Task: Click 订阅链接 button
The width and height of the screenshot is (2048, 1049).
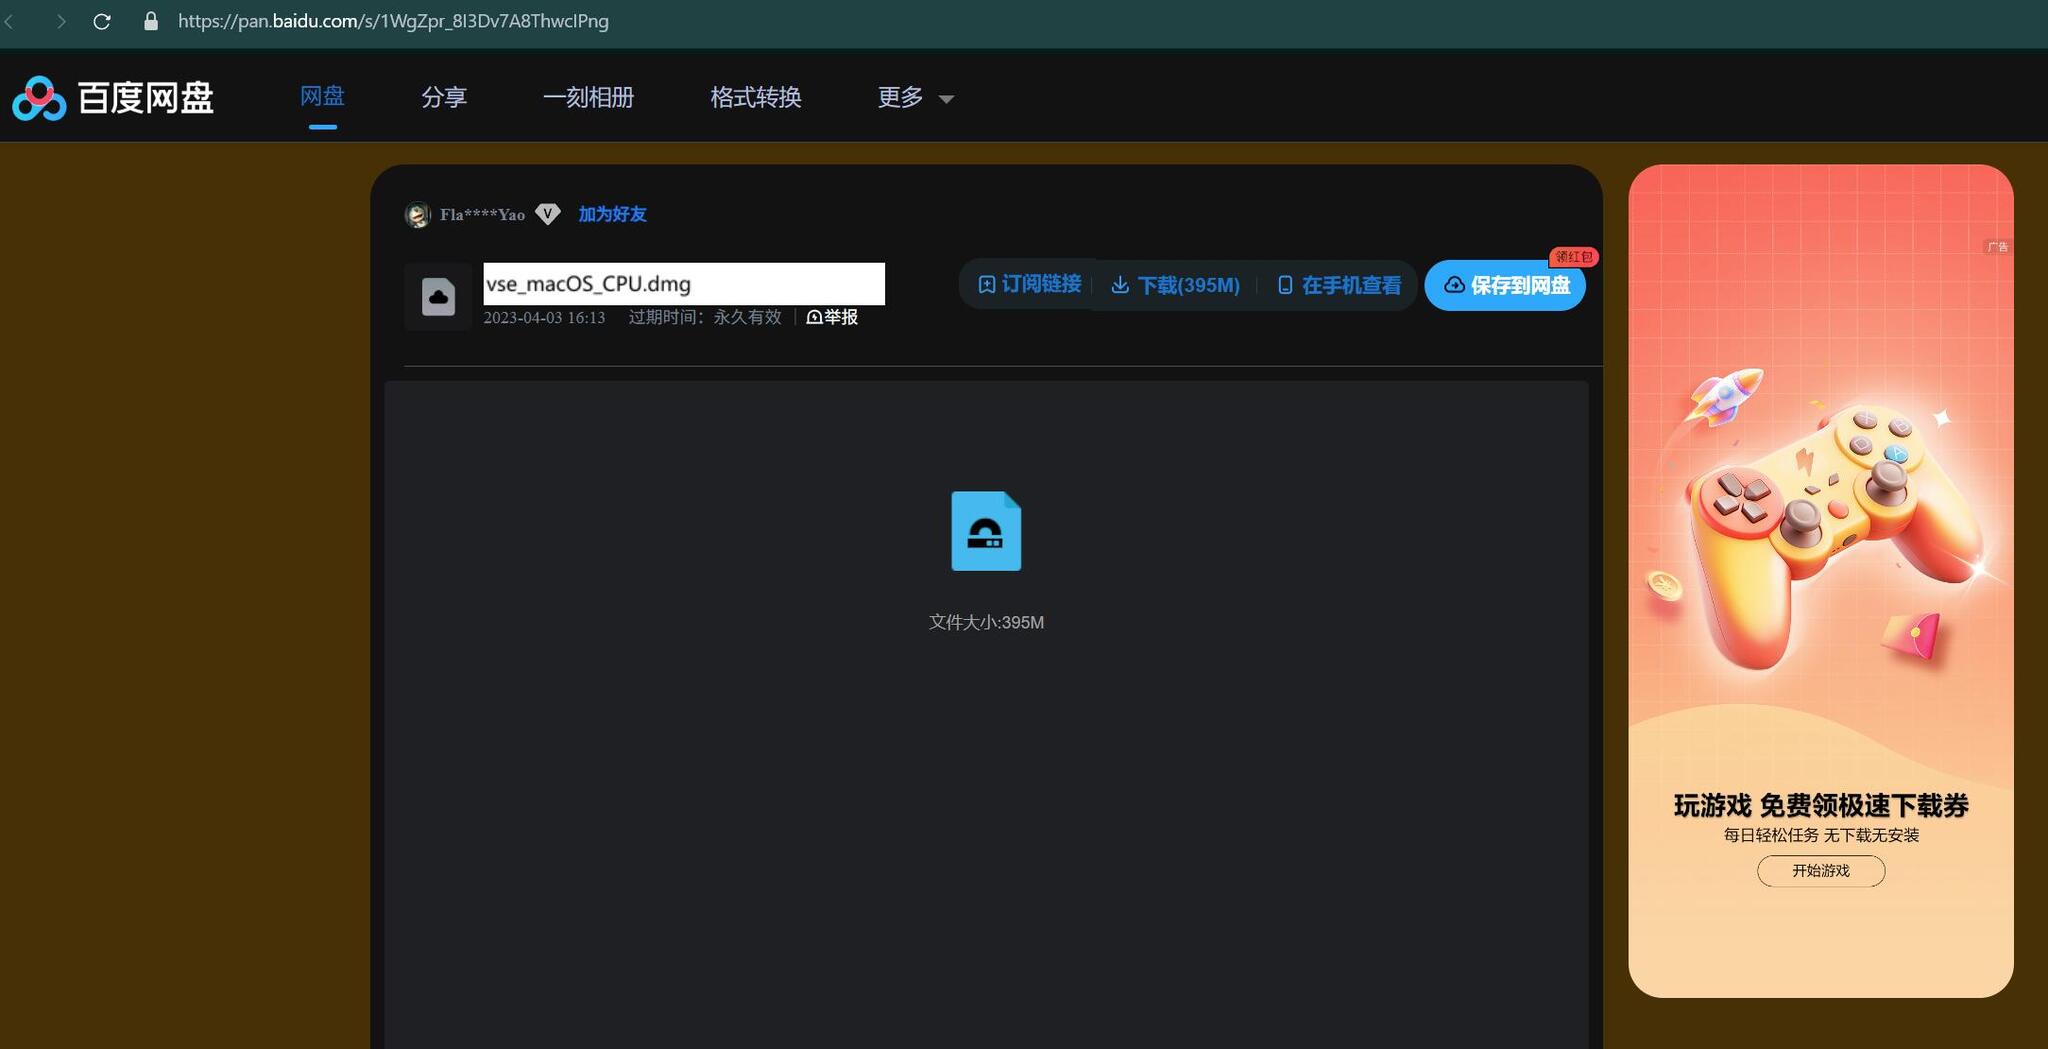Action: tap(1029, 285)
